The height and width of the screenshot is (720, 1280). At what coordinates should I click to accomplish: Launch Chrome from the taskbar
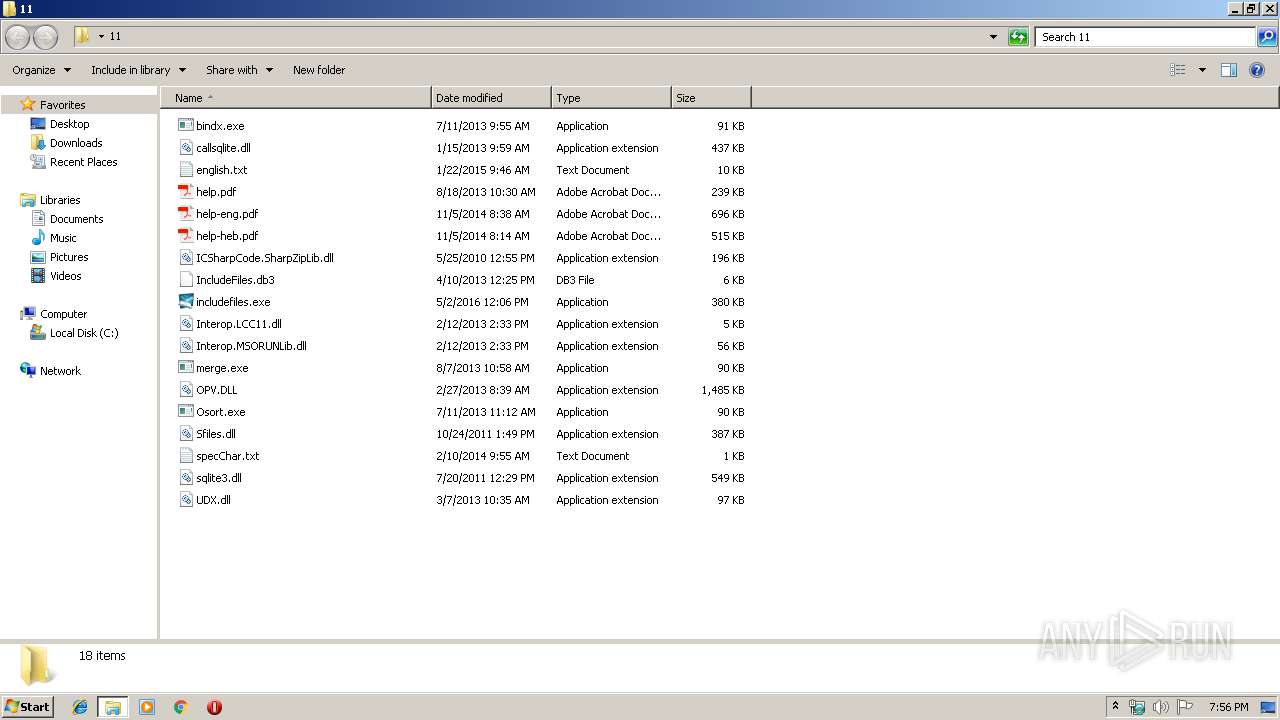[181, 707]
